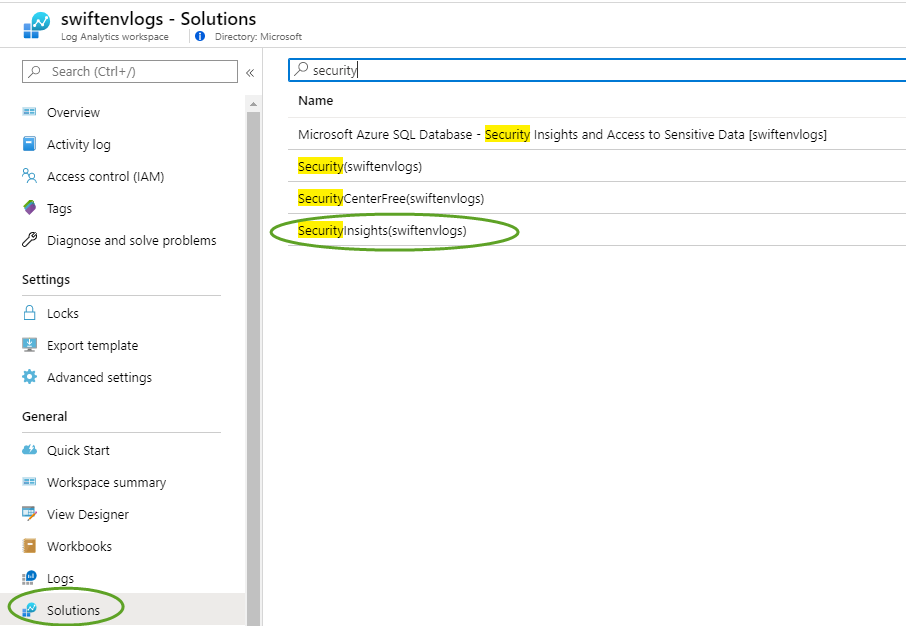This screenshot has height=626, width=906.
Task: Click the Solutions icon in sidebar
Action: point(29,609)
